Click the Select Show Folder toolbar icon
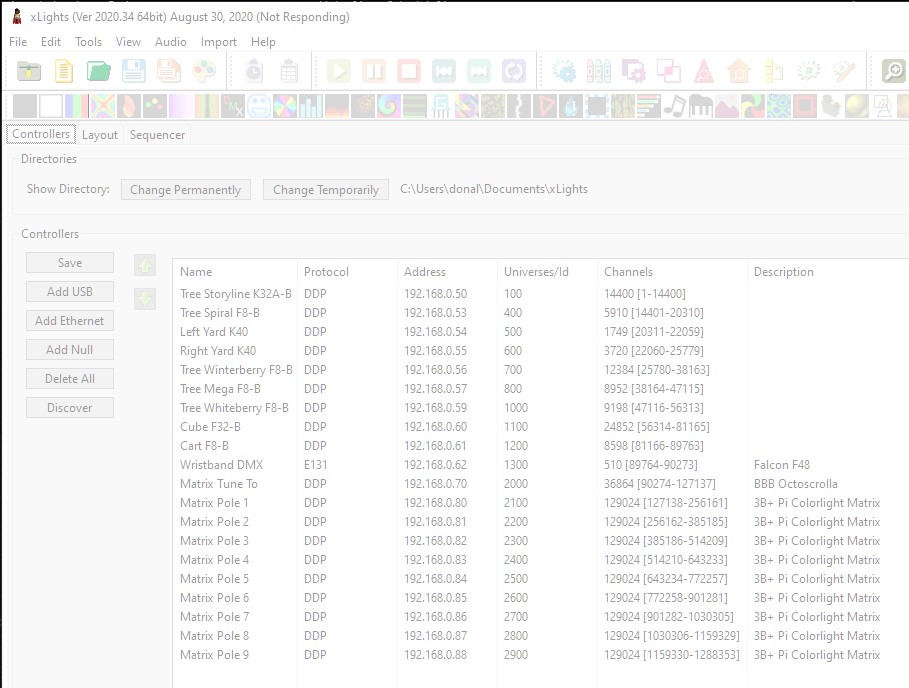This screenshot has height=688, width=909. tap(28, 71)
